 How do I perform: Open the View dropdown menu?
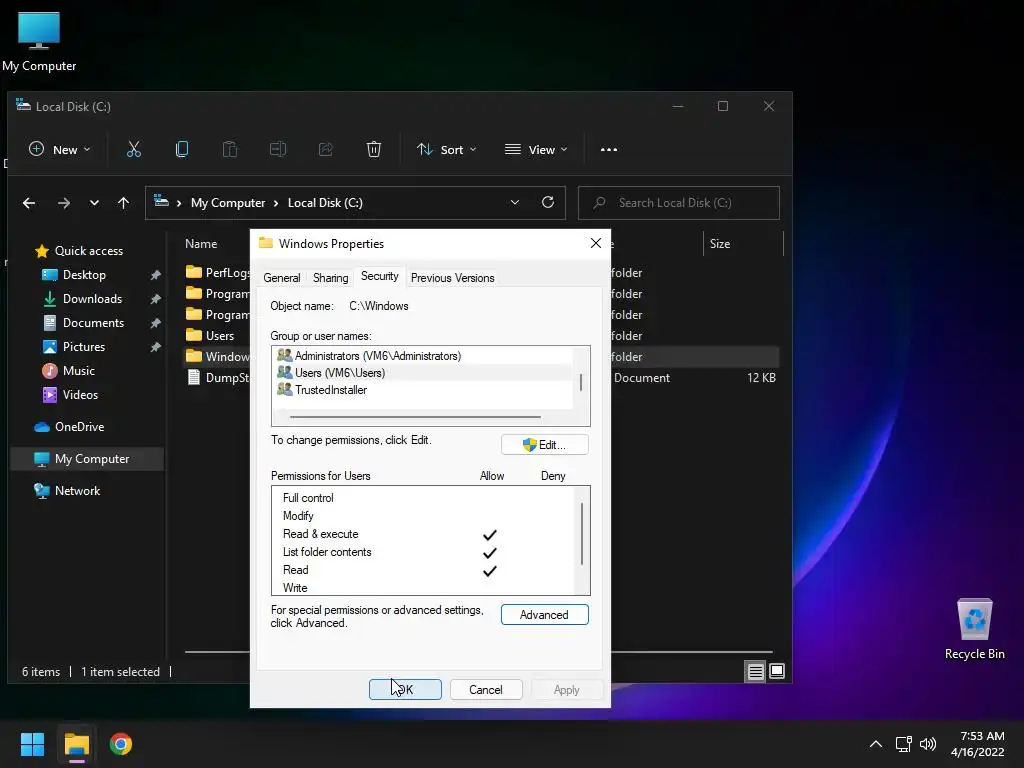tap(536, 150)
